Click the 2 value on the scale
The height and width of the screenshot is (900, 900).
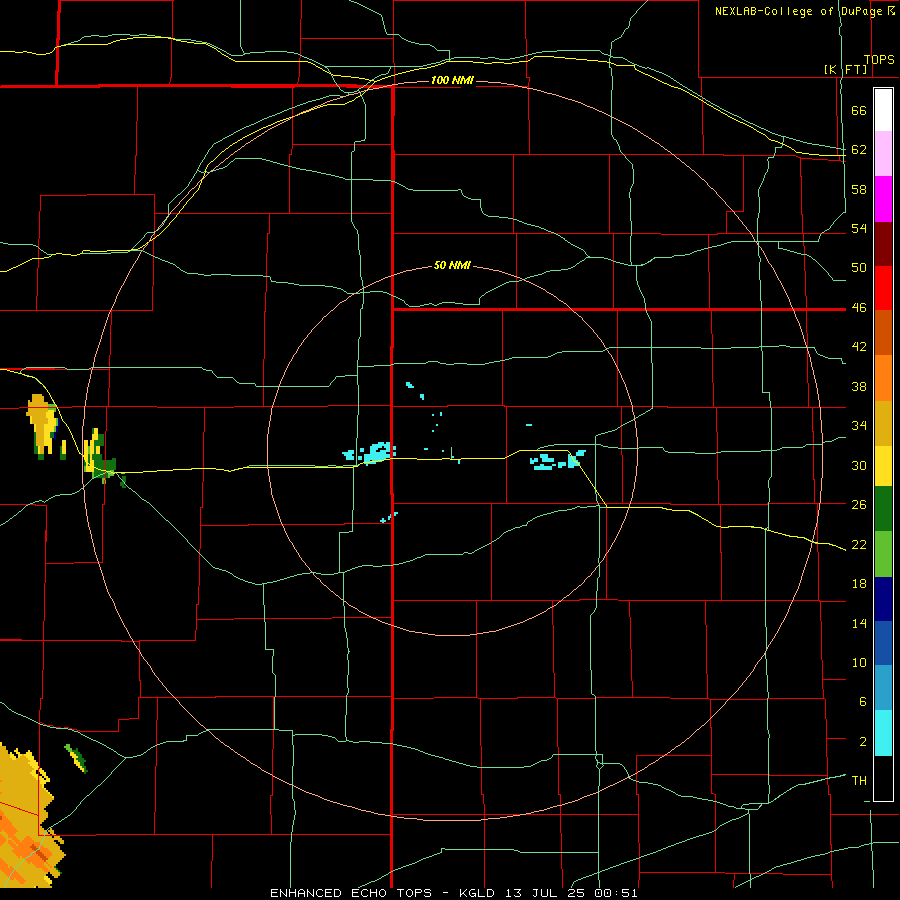[x=862, y=741]
